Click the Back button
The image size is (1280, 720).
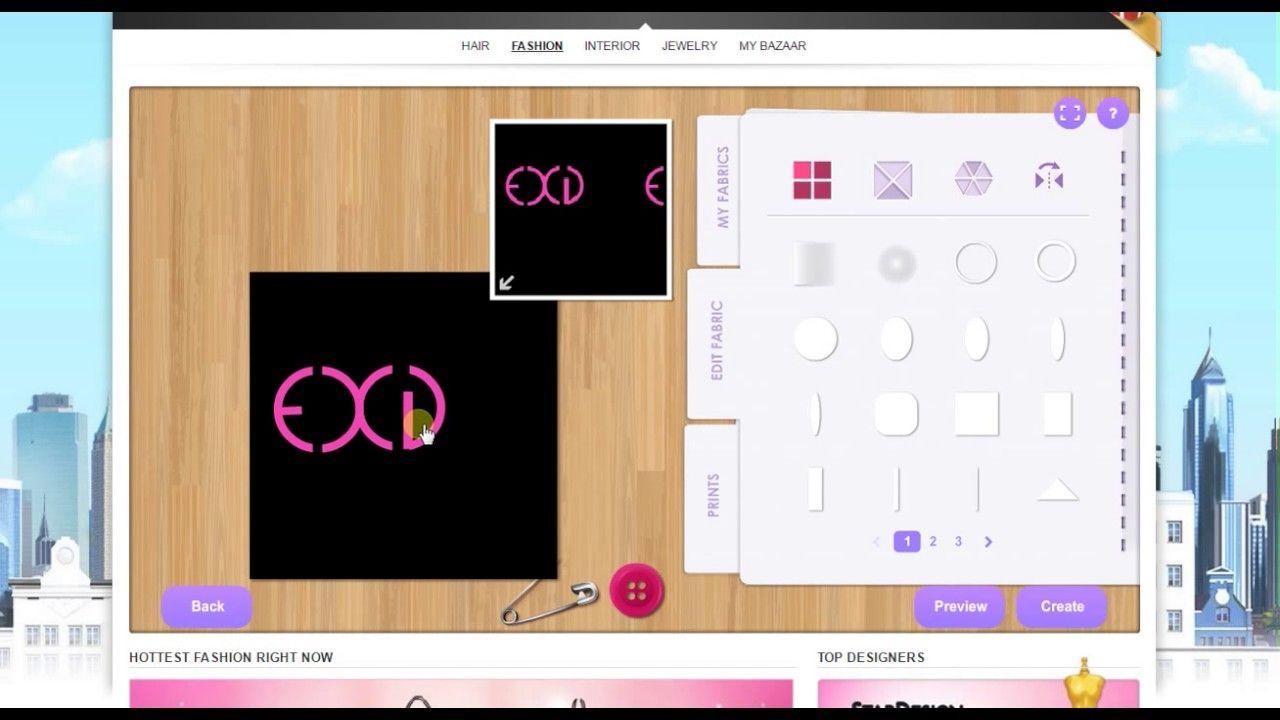pyautogui.click(x=207, y=606)
